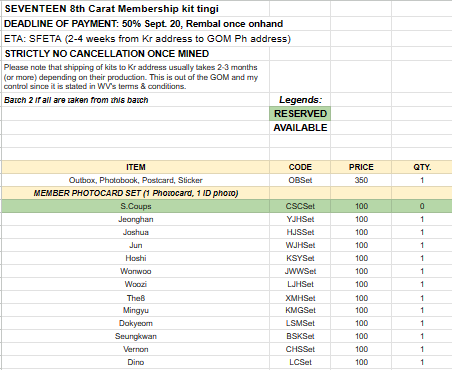Select the 'LCSet' code cell
This screenshot has height=370, width=452.
[300, 362]
